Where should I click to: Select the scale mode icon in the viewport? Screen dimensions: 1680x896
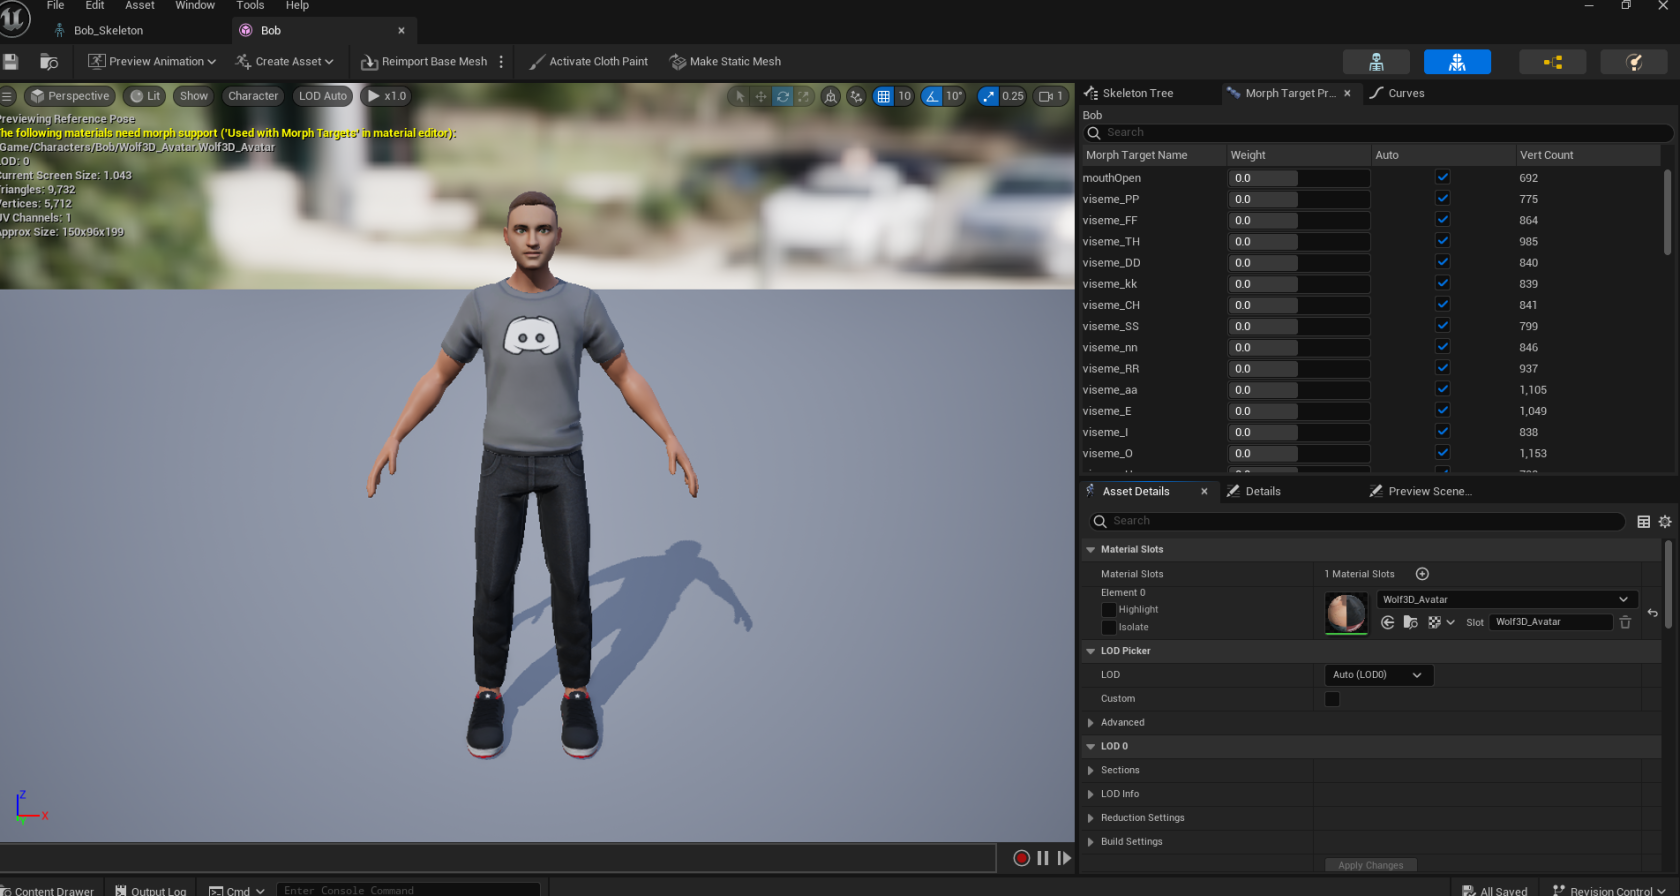[804, 96]
